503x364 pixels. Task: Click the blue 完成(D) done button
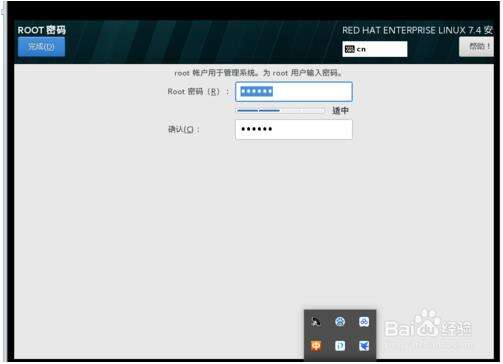click(x=41, y=47)
